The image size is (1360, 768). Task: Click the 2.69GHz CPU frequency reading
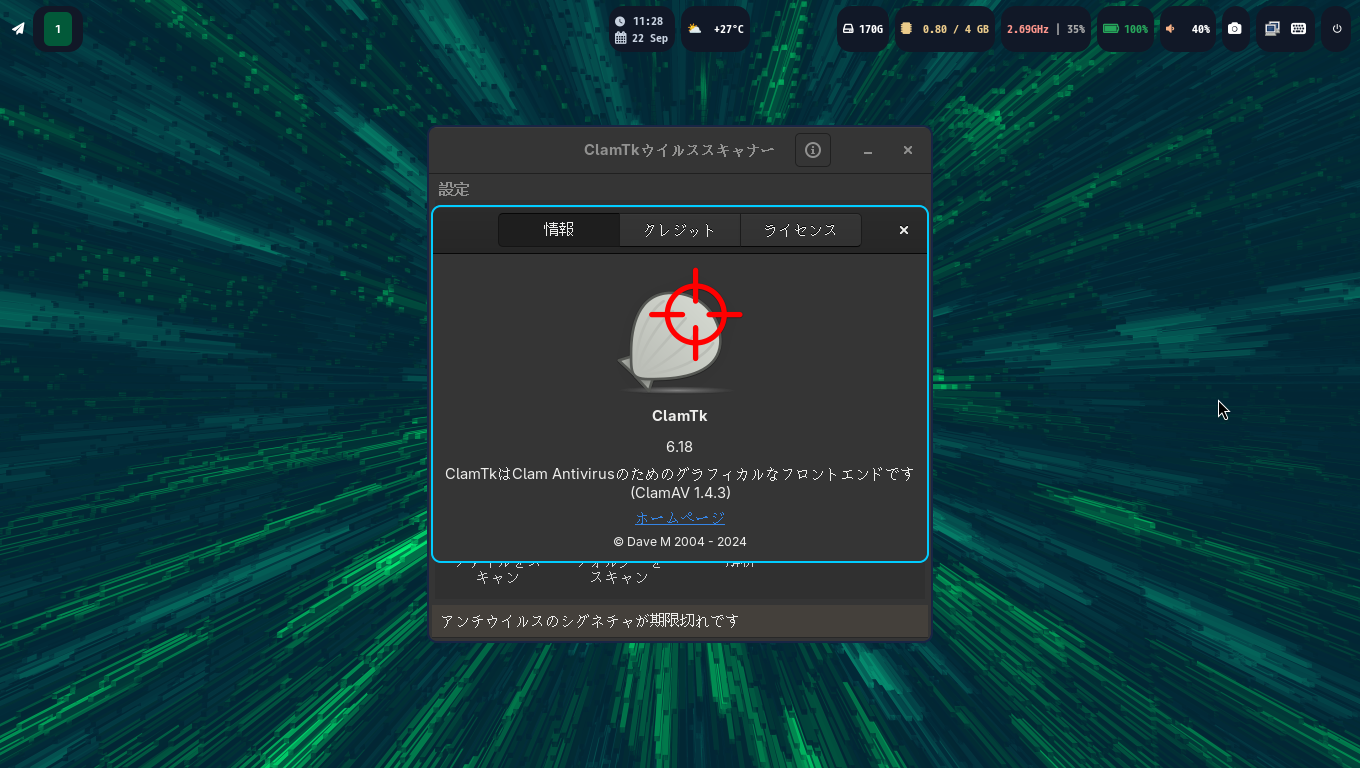tap(1027, 29)
